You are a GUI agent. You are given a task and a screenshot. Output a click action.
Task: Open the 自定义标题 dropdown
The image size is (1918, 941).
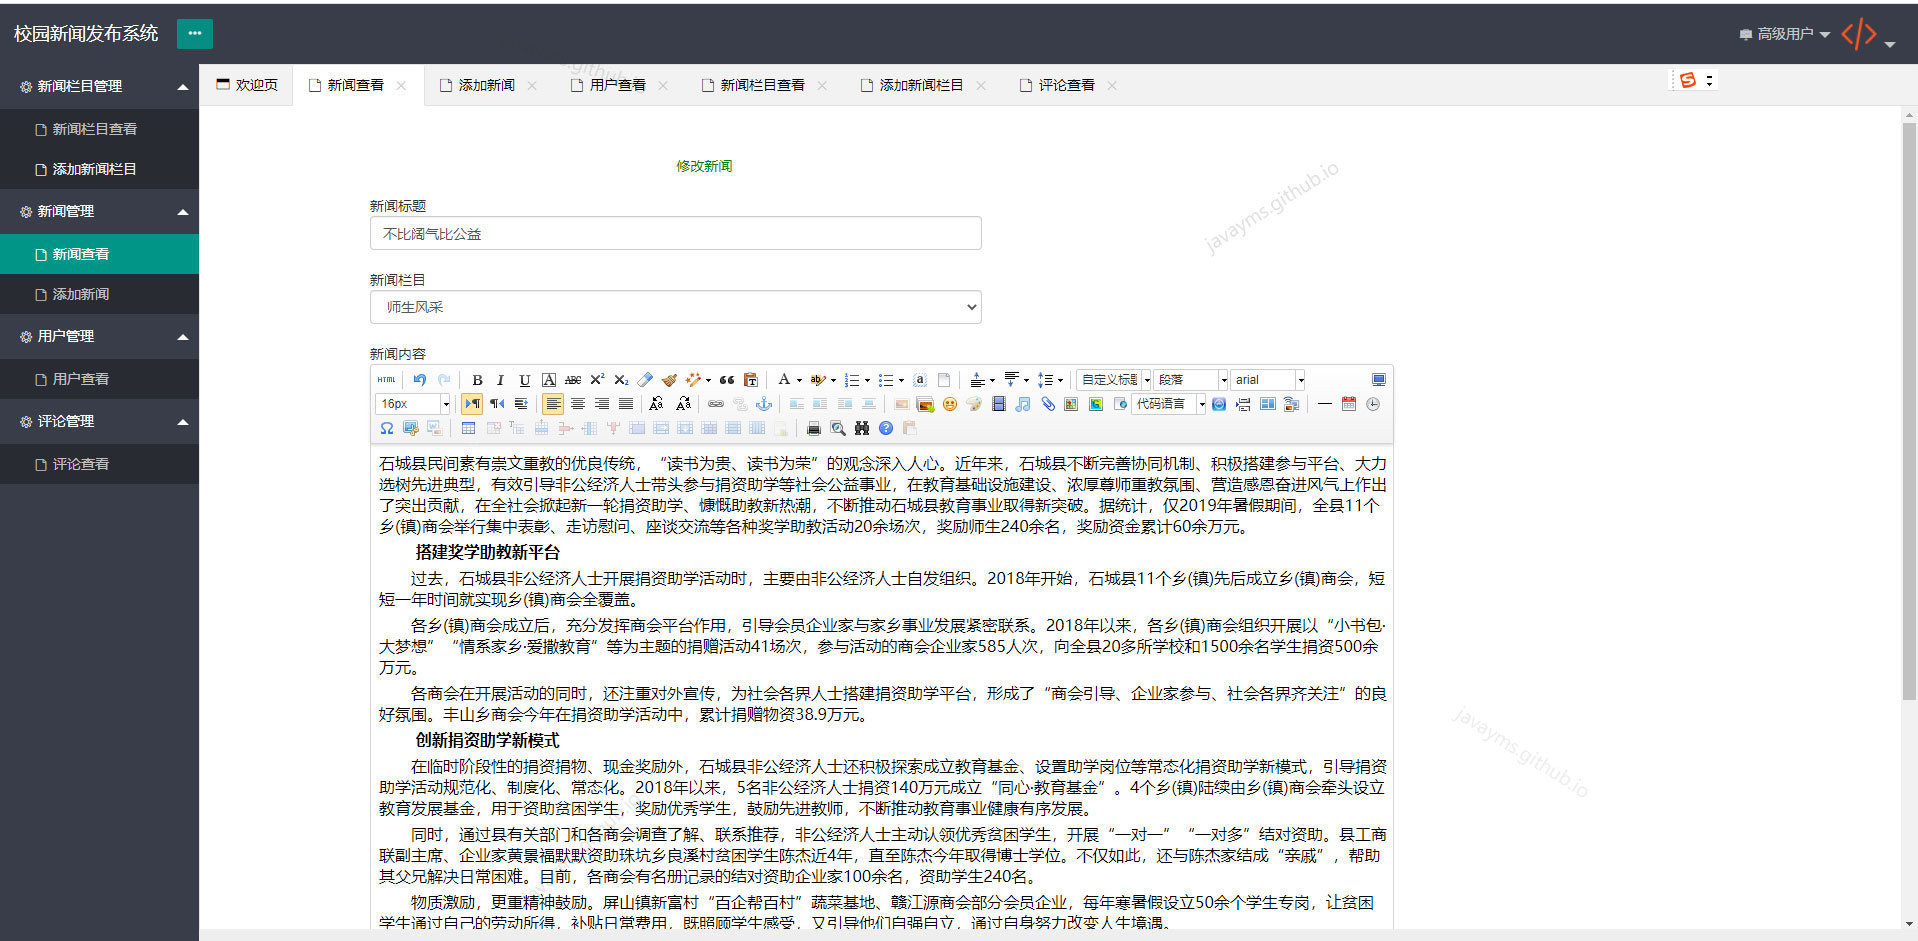[1114, 380]
